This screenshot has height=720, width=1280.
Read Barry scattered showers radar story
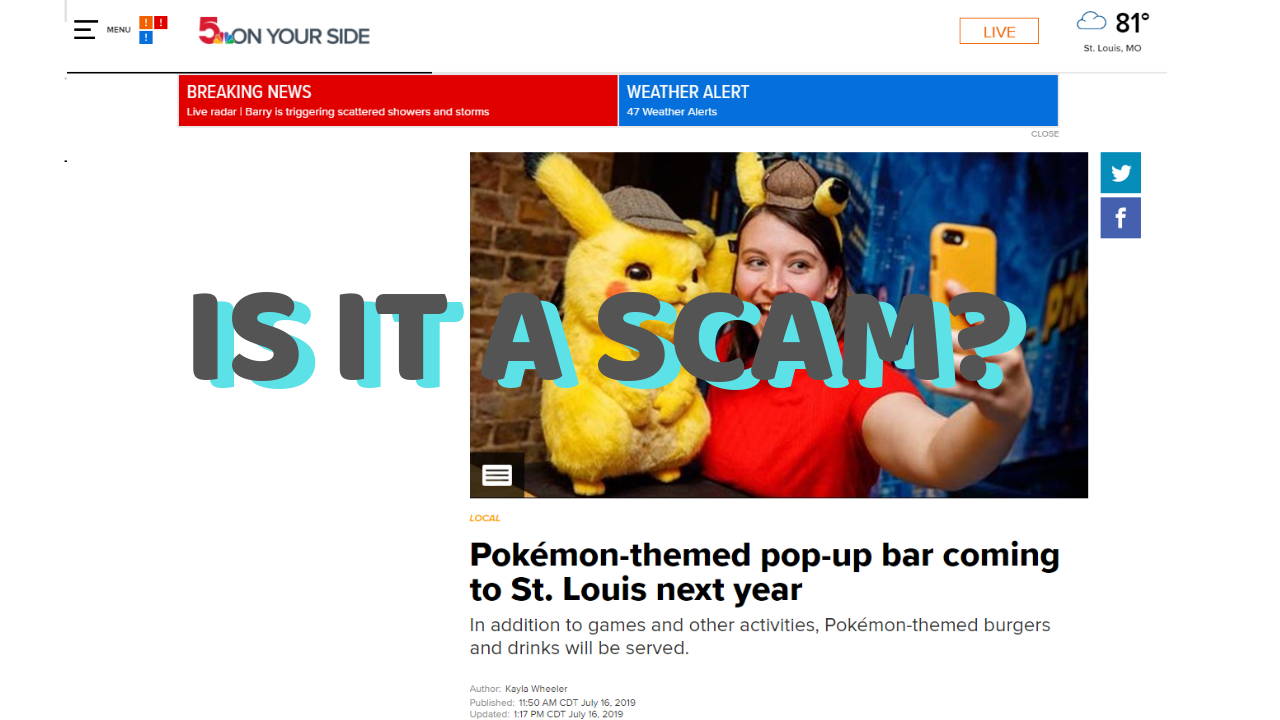point(338,112)
